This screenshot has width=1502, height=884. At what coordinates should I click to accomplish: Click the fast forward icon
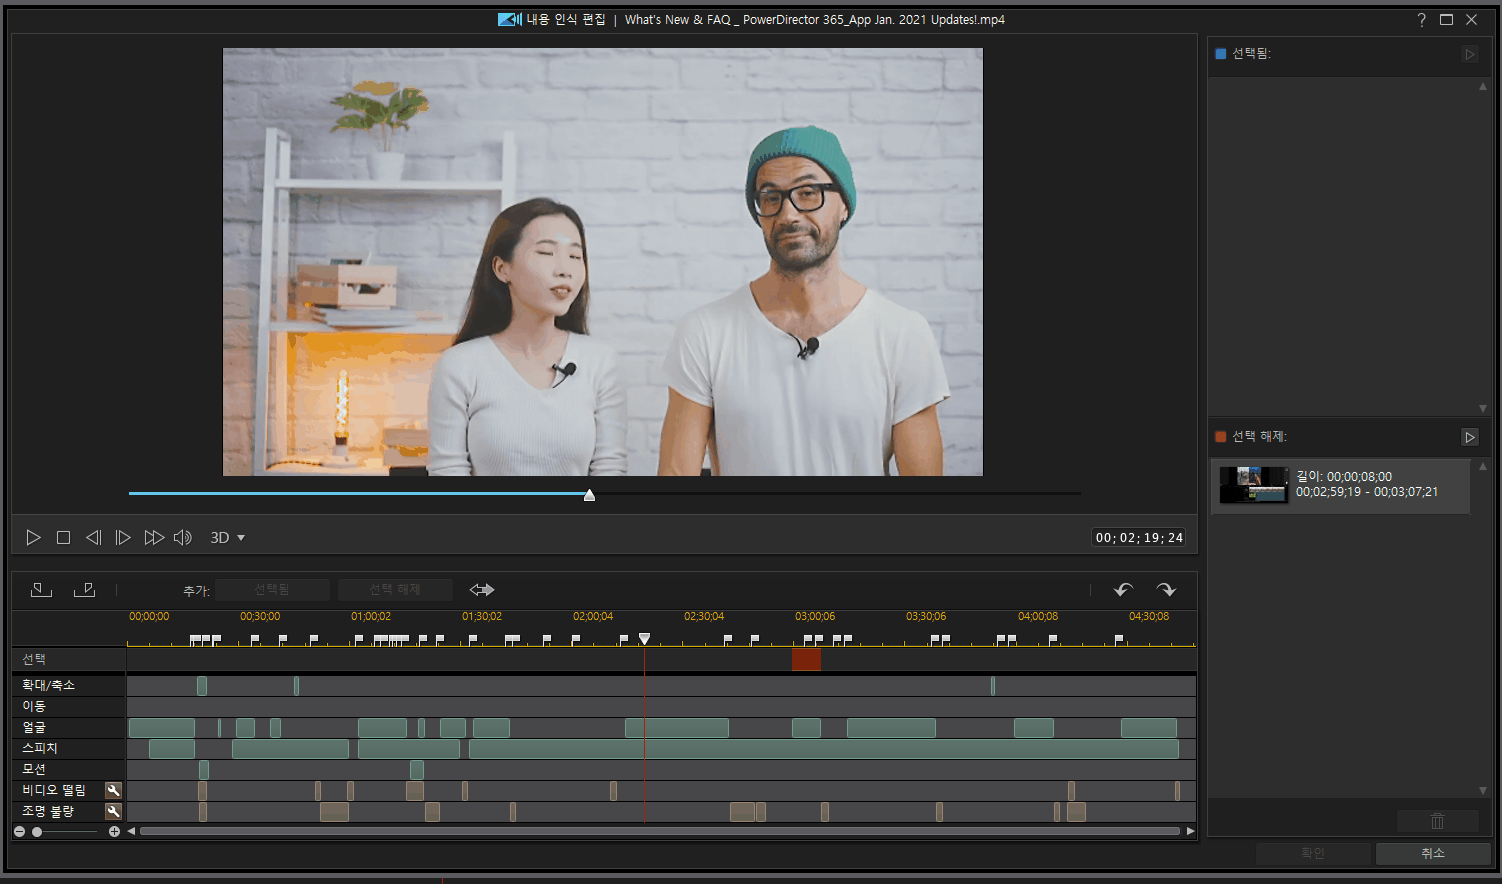(x=153, y=538)
